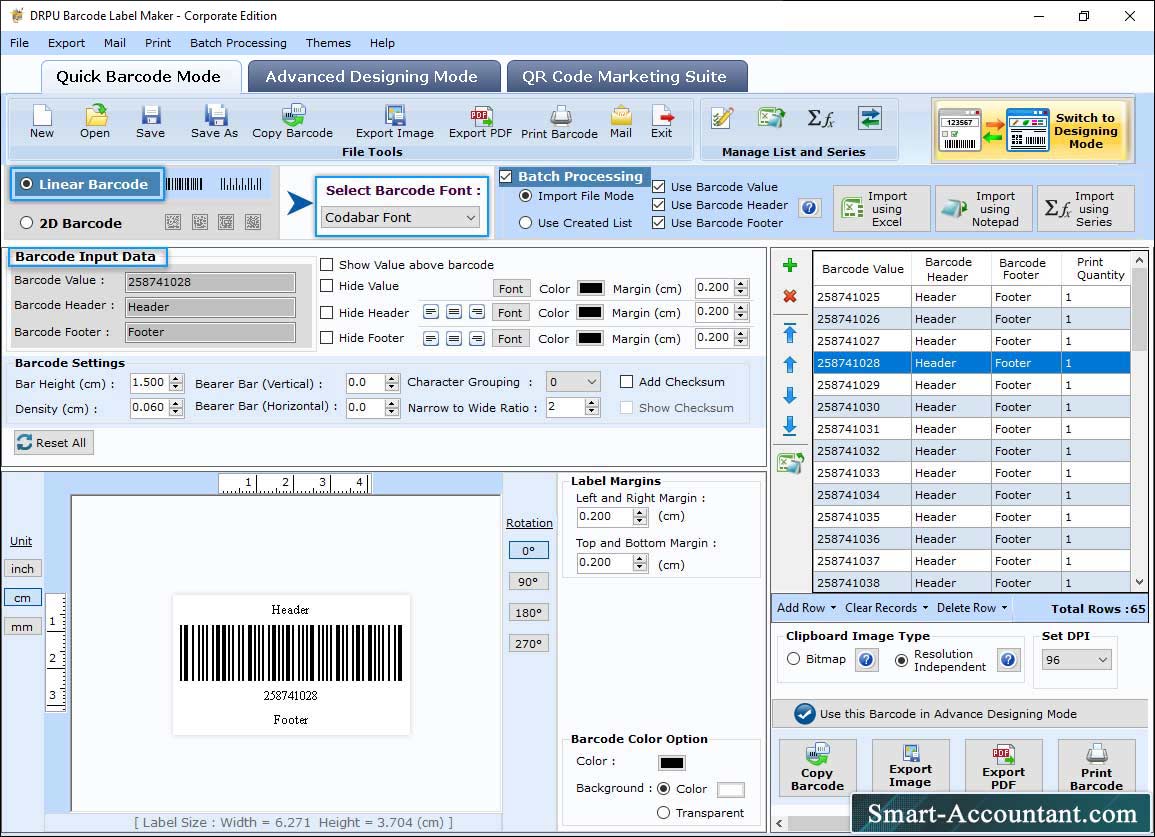Click Import using Notepad
The image size is (1155, 837).
click(983, 209)
